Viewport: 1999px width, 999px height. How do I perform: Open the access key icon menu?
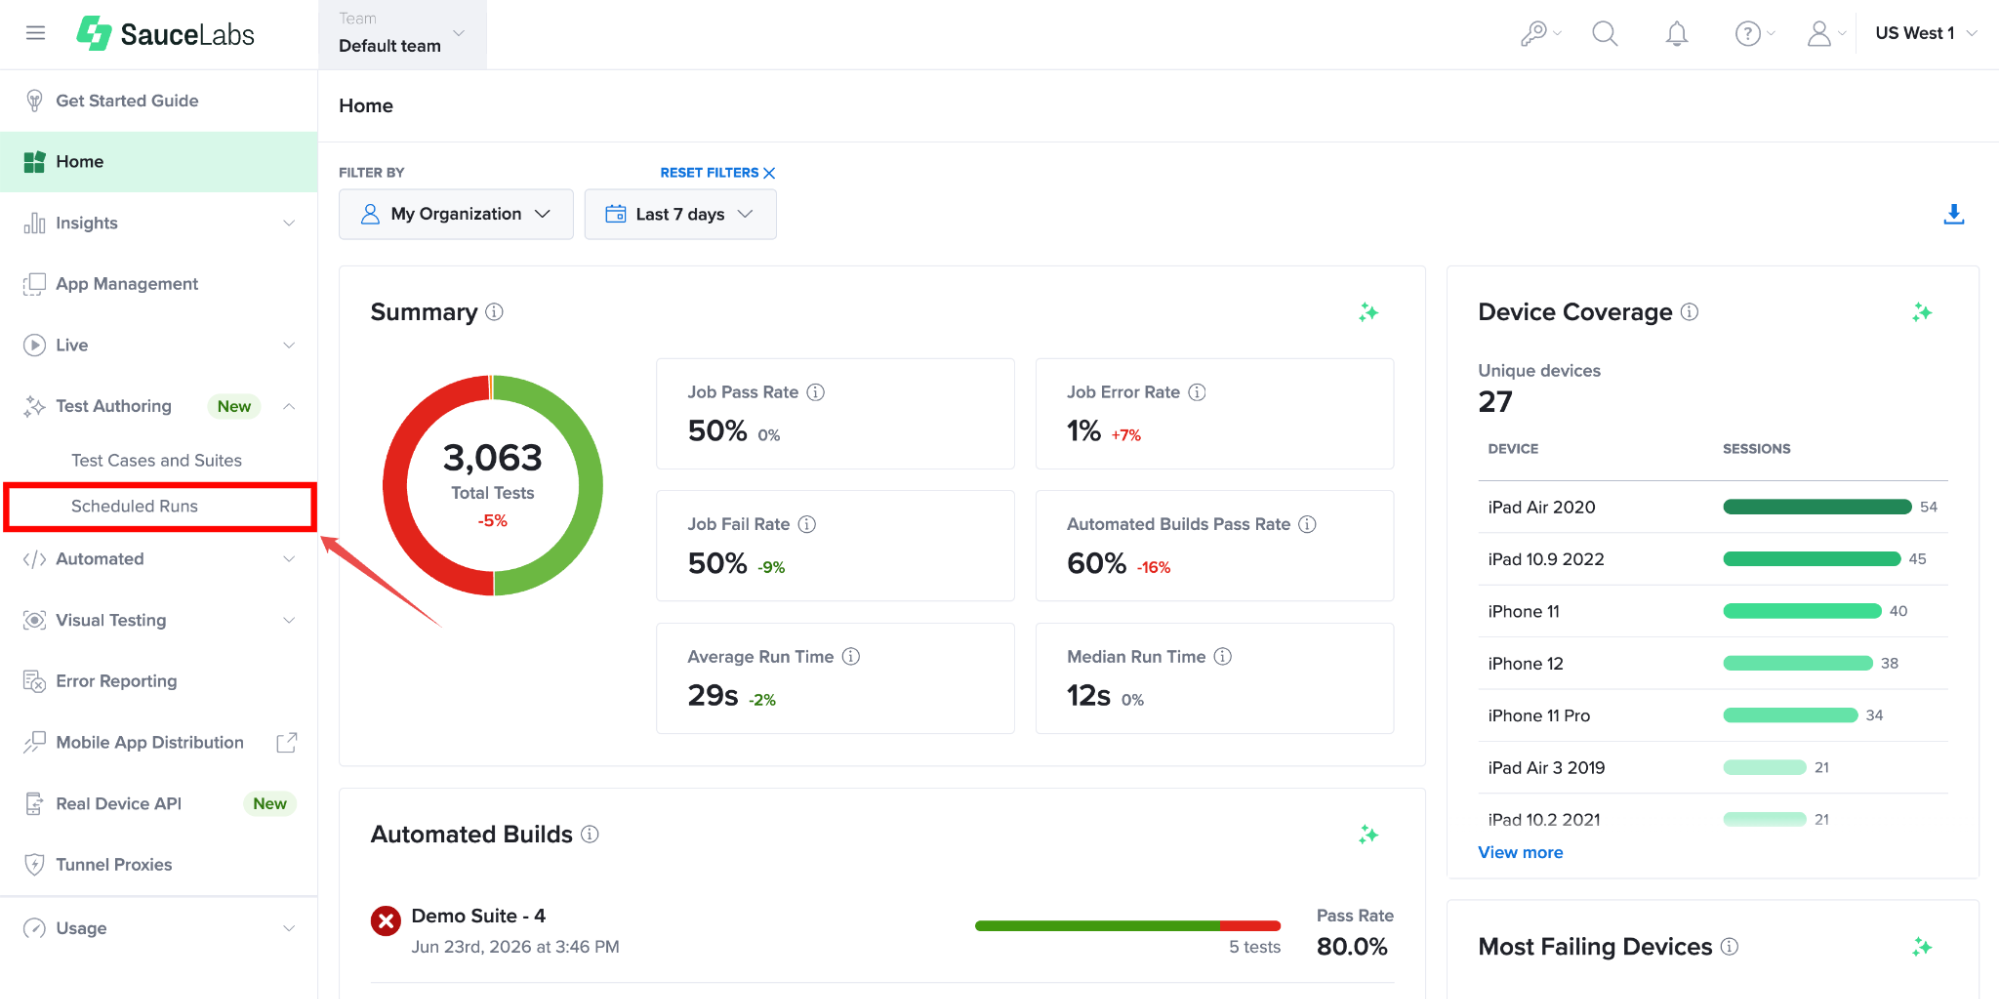[1540, 34]
